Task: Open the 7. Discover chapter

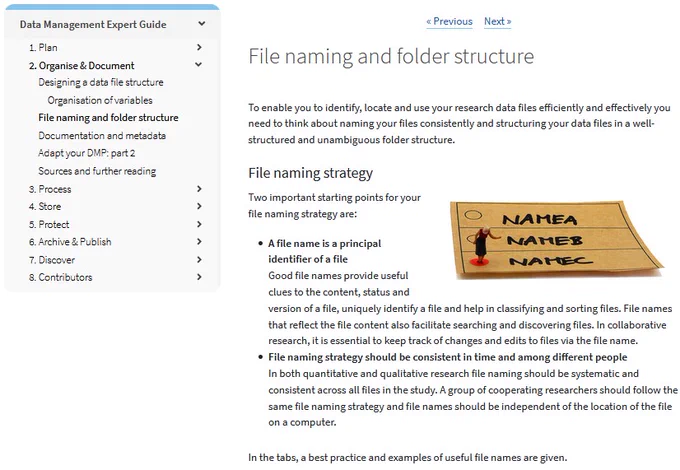Action: [52, 260]
